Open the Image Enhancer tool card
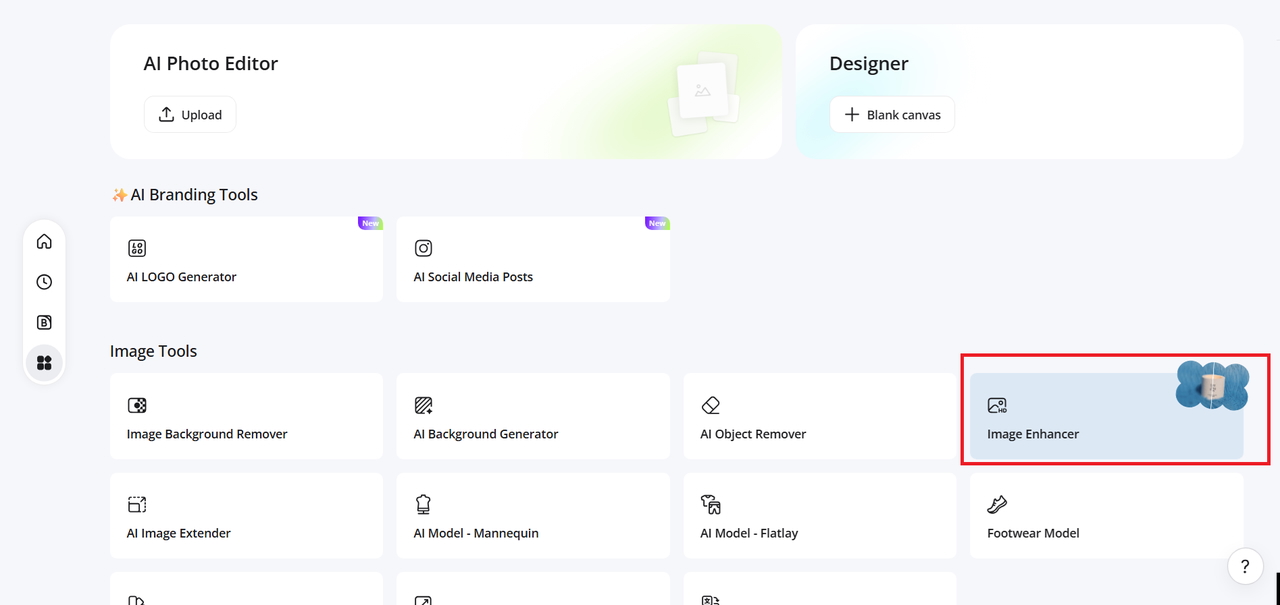1280x605 pixels. point(1107,417)
